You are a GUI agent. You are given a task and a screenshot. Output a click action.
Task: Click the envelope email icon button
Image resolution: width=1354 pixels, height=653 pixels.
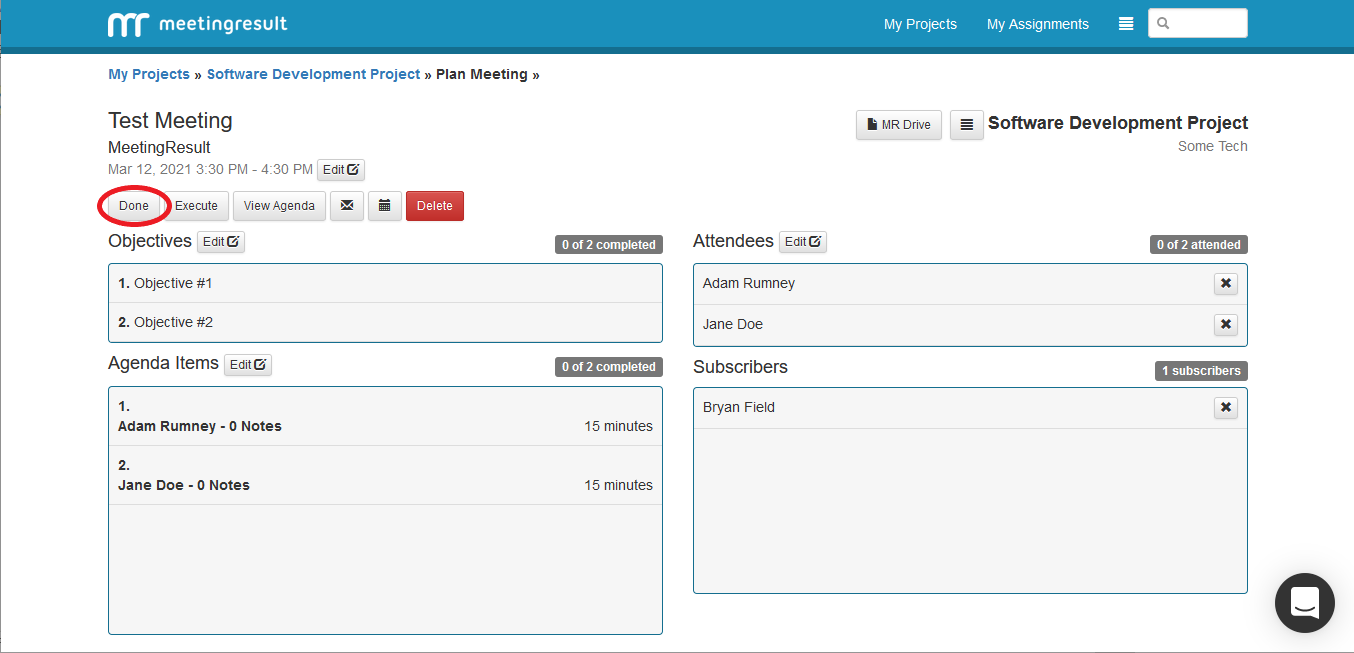click(x=347, y=206)
